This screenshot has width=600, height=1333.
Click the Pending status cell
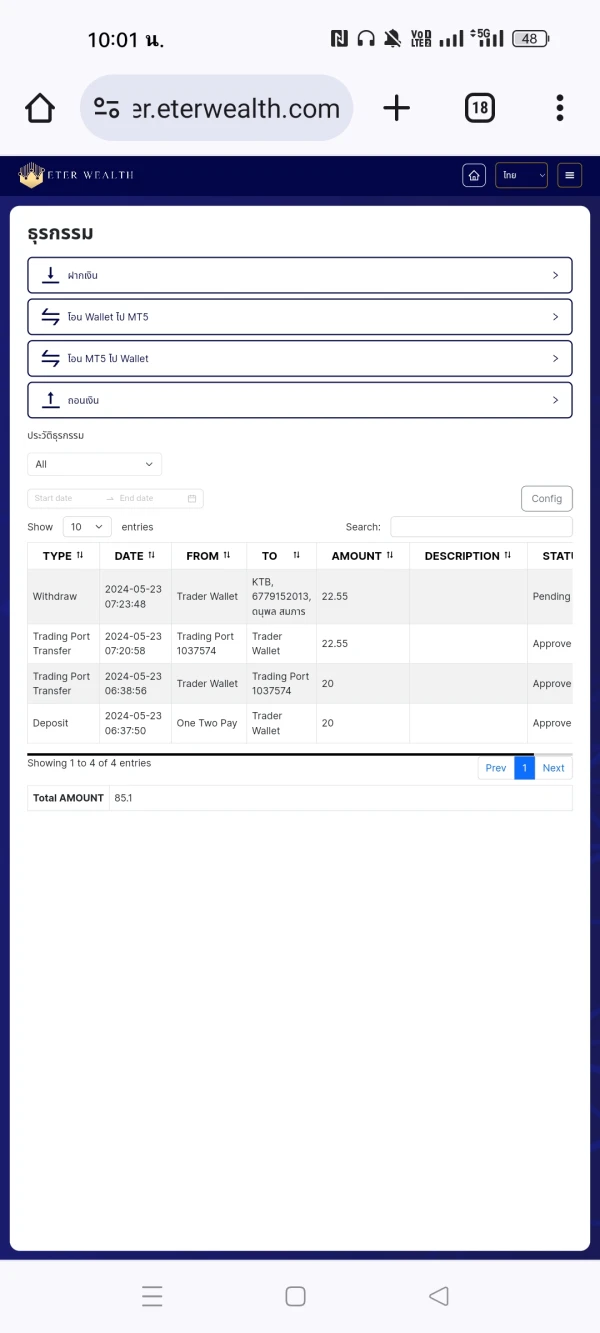[551, 596]
